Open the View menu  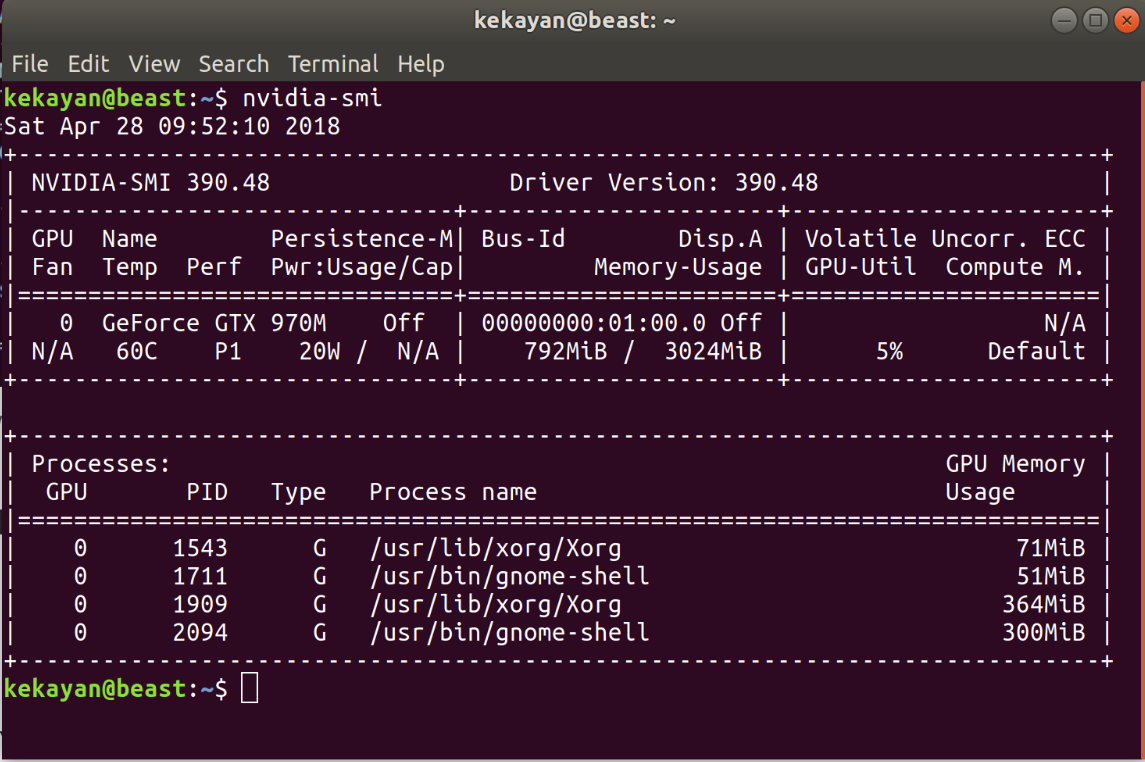pos(154,64)
